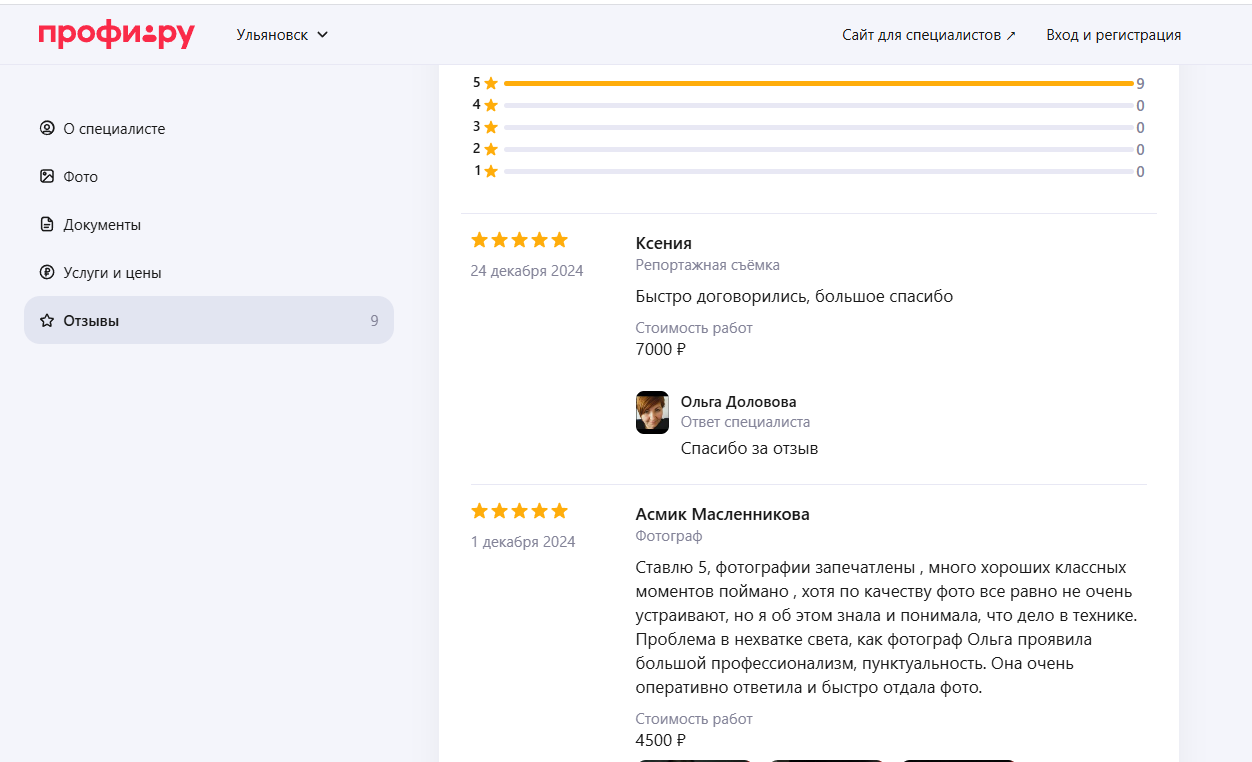
Task: Click reviewer name Асмик Масленникова
Action: 722,514
